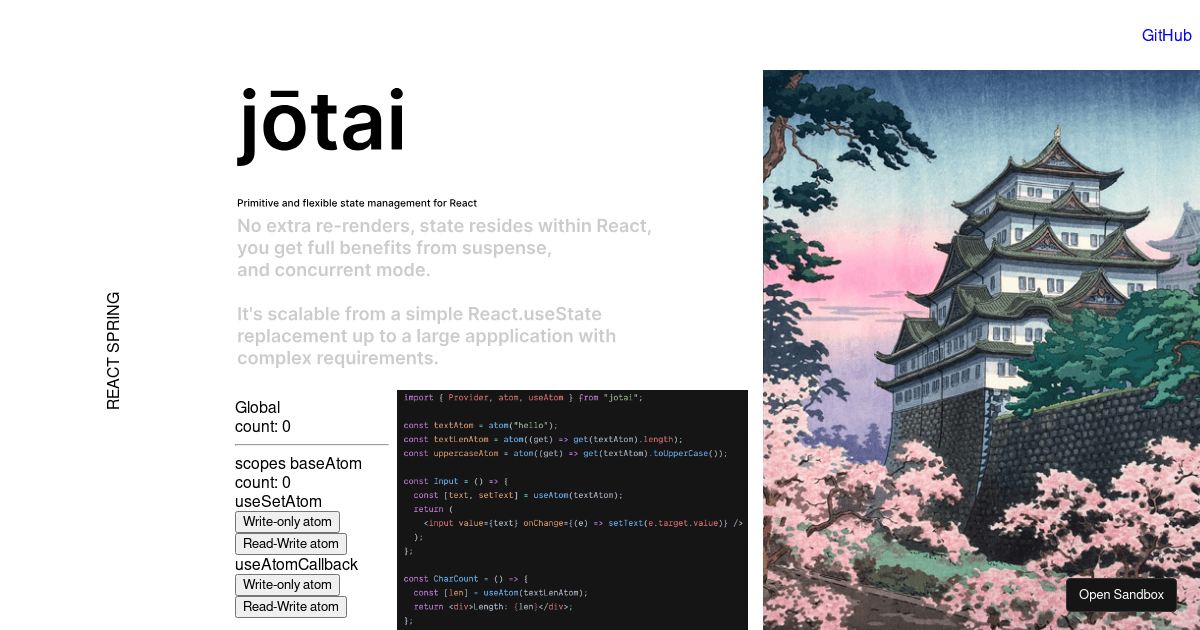This screenshot has width=1200, height=630.
Task: Select the Global count text
Action: tap(263, 417)
